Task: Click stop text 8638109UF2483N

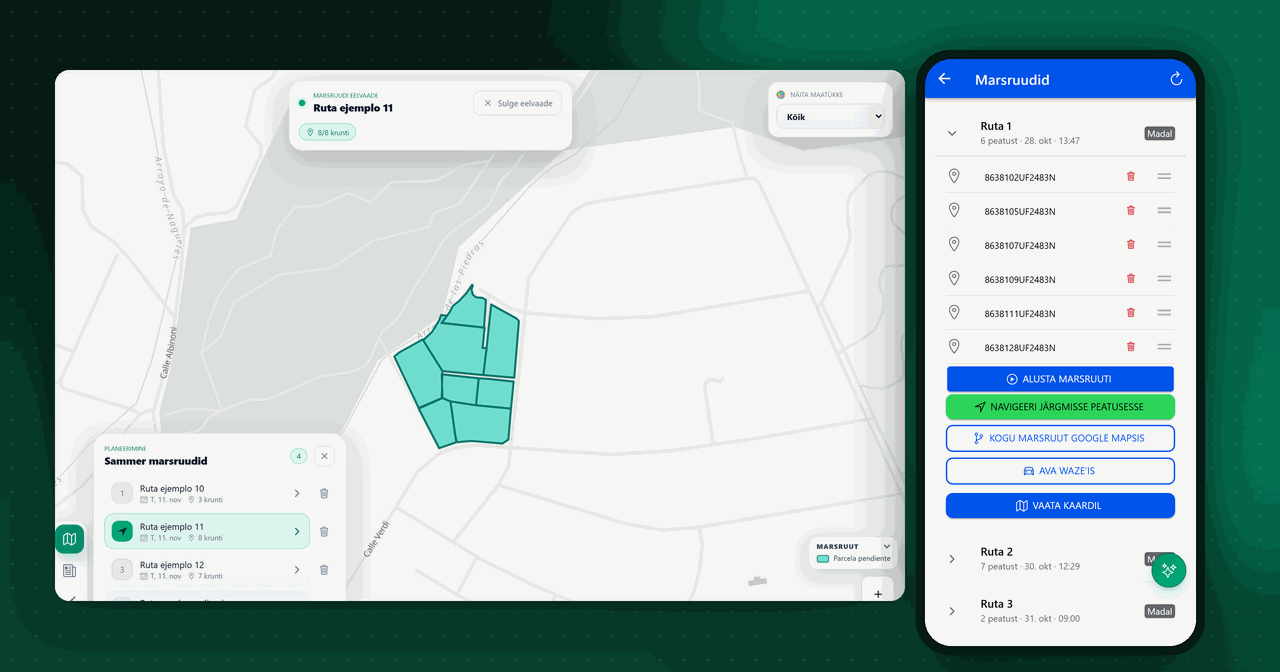Action: pyautogui.click(x=1019, y=279)
